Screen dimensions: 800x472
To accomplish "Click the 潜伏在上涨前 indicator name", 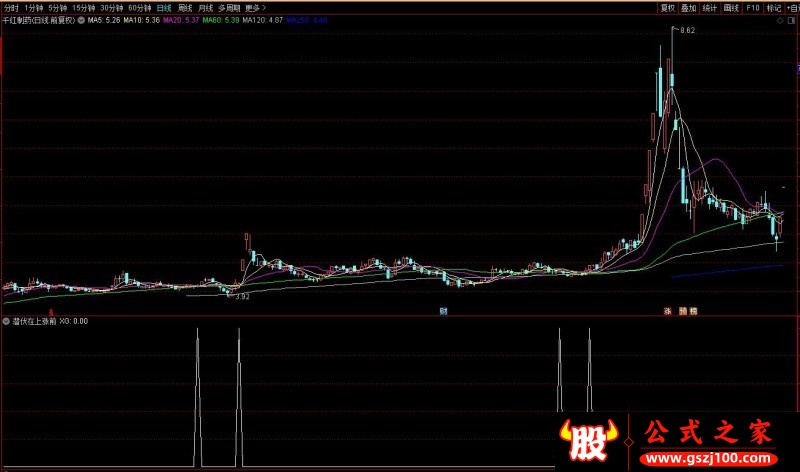I will (x=34, y=321).
